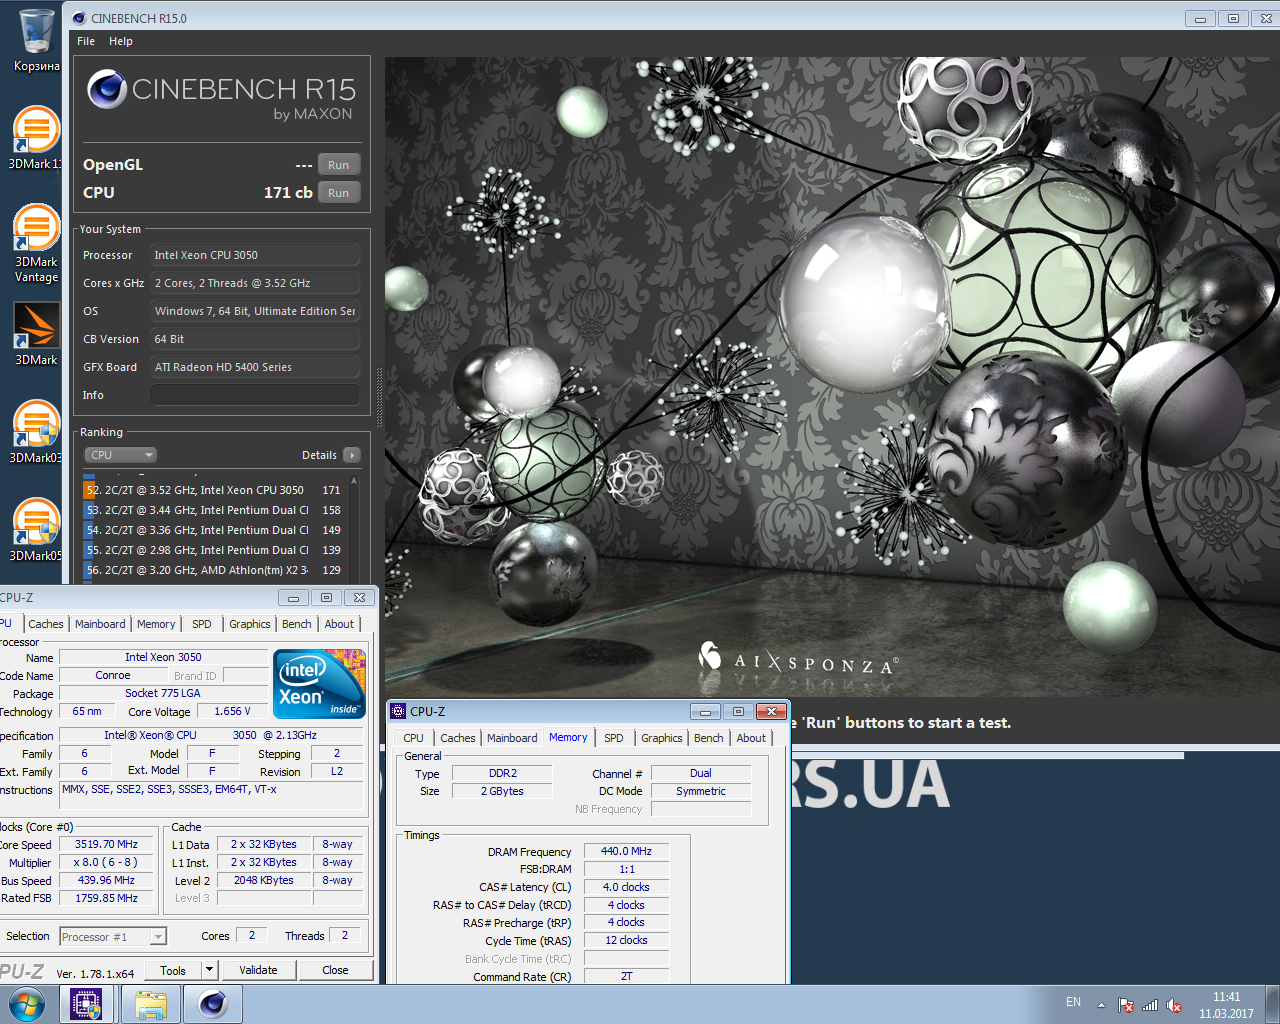Open the network tray icon
Viewport: 1280px width, 1024px height.
pos(1150,1005)
